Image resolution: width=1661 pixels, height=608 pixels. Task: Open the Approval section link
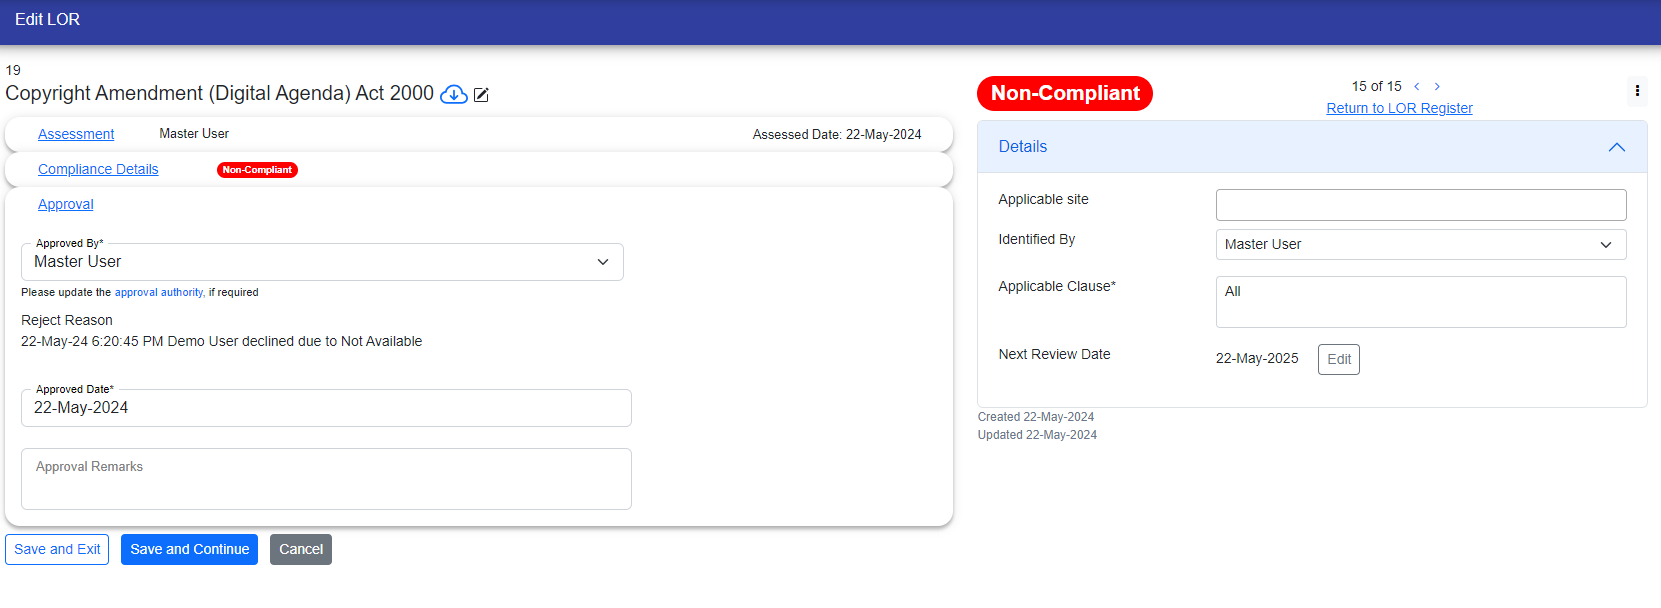coord(66,204)
